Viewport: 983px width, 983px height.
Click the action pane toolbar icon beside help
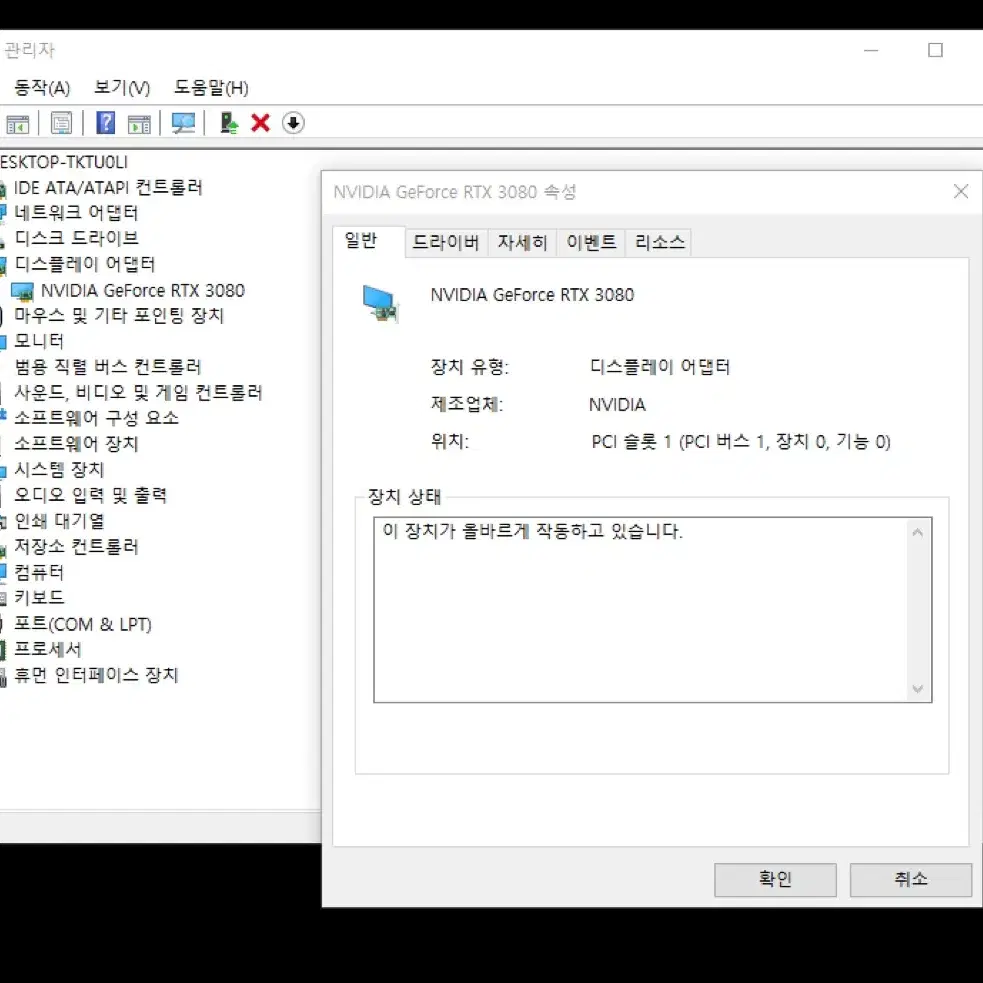tap(139, 124)
